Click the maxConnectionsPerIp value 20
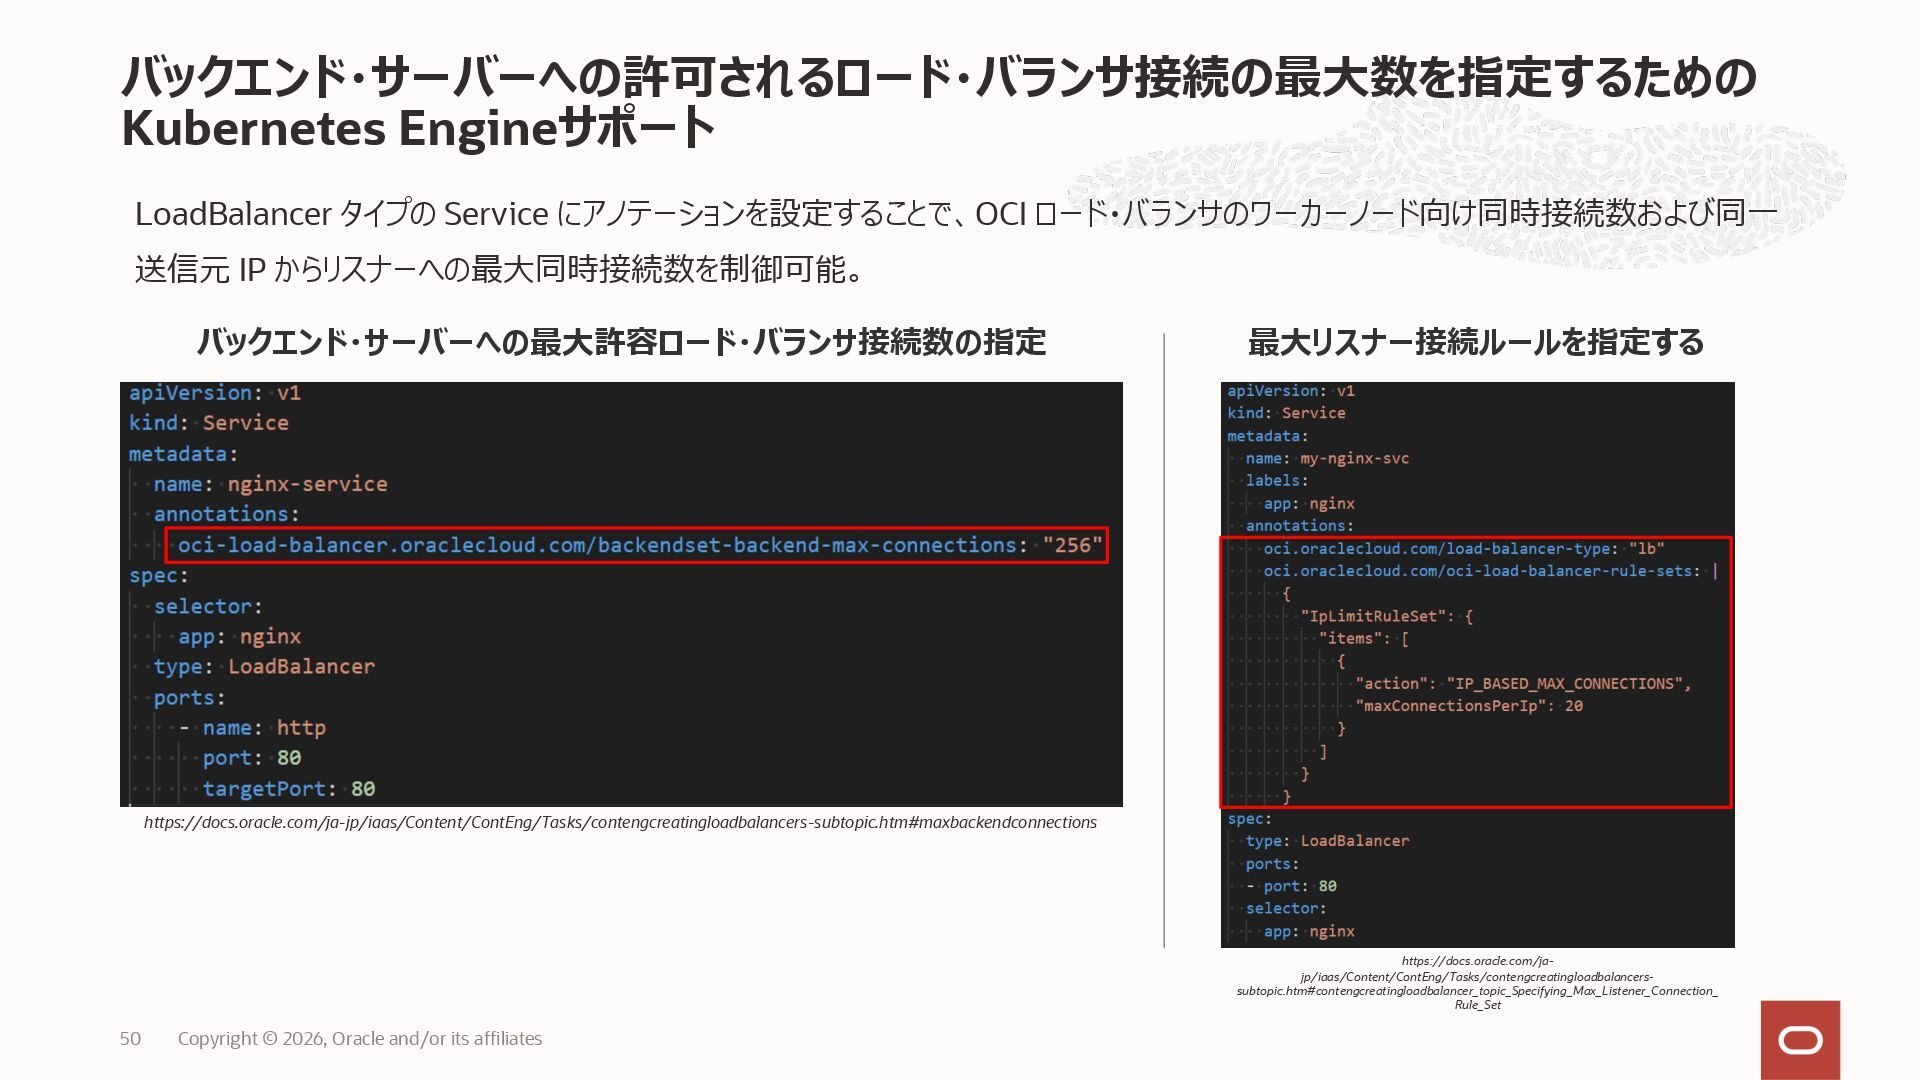1920x1080 pixels. pos(1573,706)
